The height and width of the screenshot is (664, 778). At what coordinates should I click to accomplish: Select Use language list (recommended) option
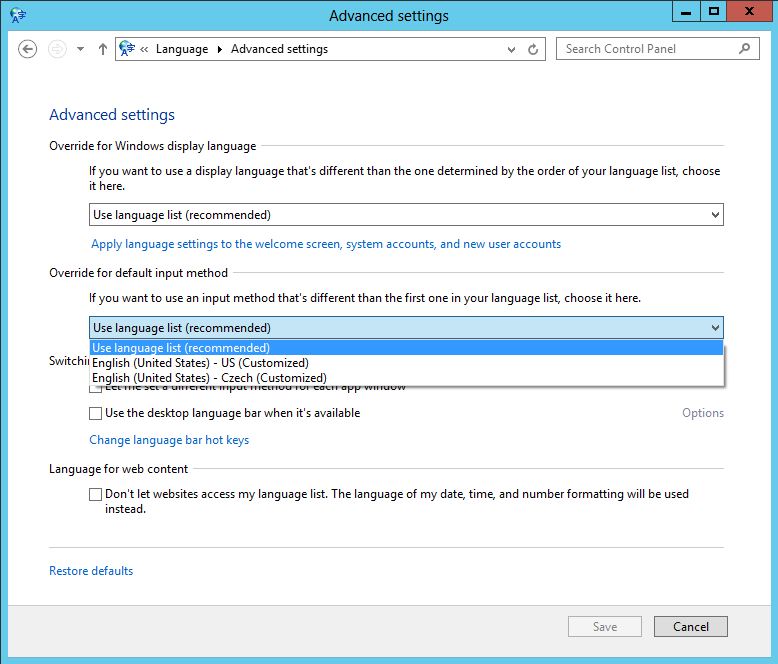[406, 348]
